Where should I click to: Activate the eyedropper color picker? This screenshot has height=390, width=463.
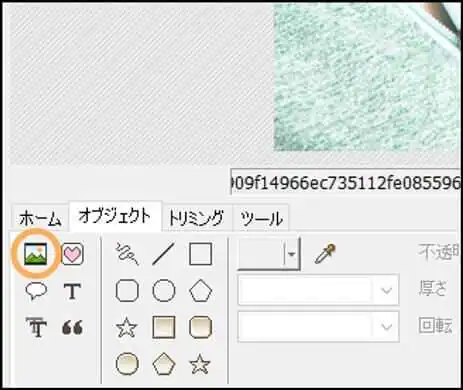pyautogui.click(x=325, y=254)
